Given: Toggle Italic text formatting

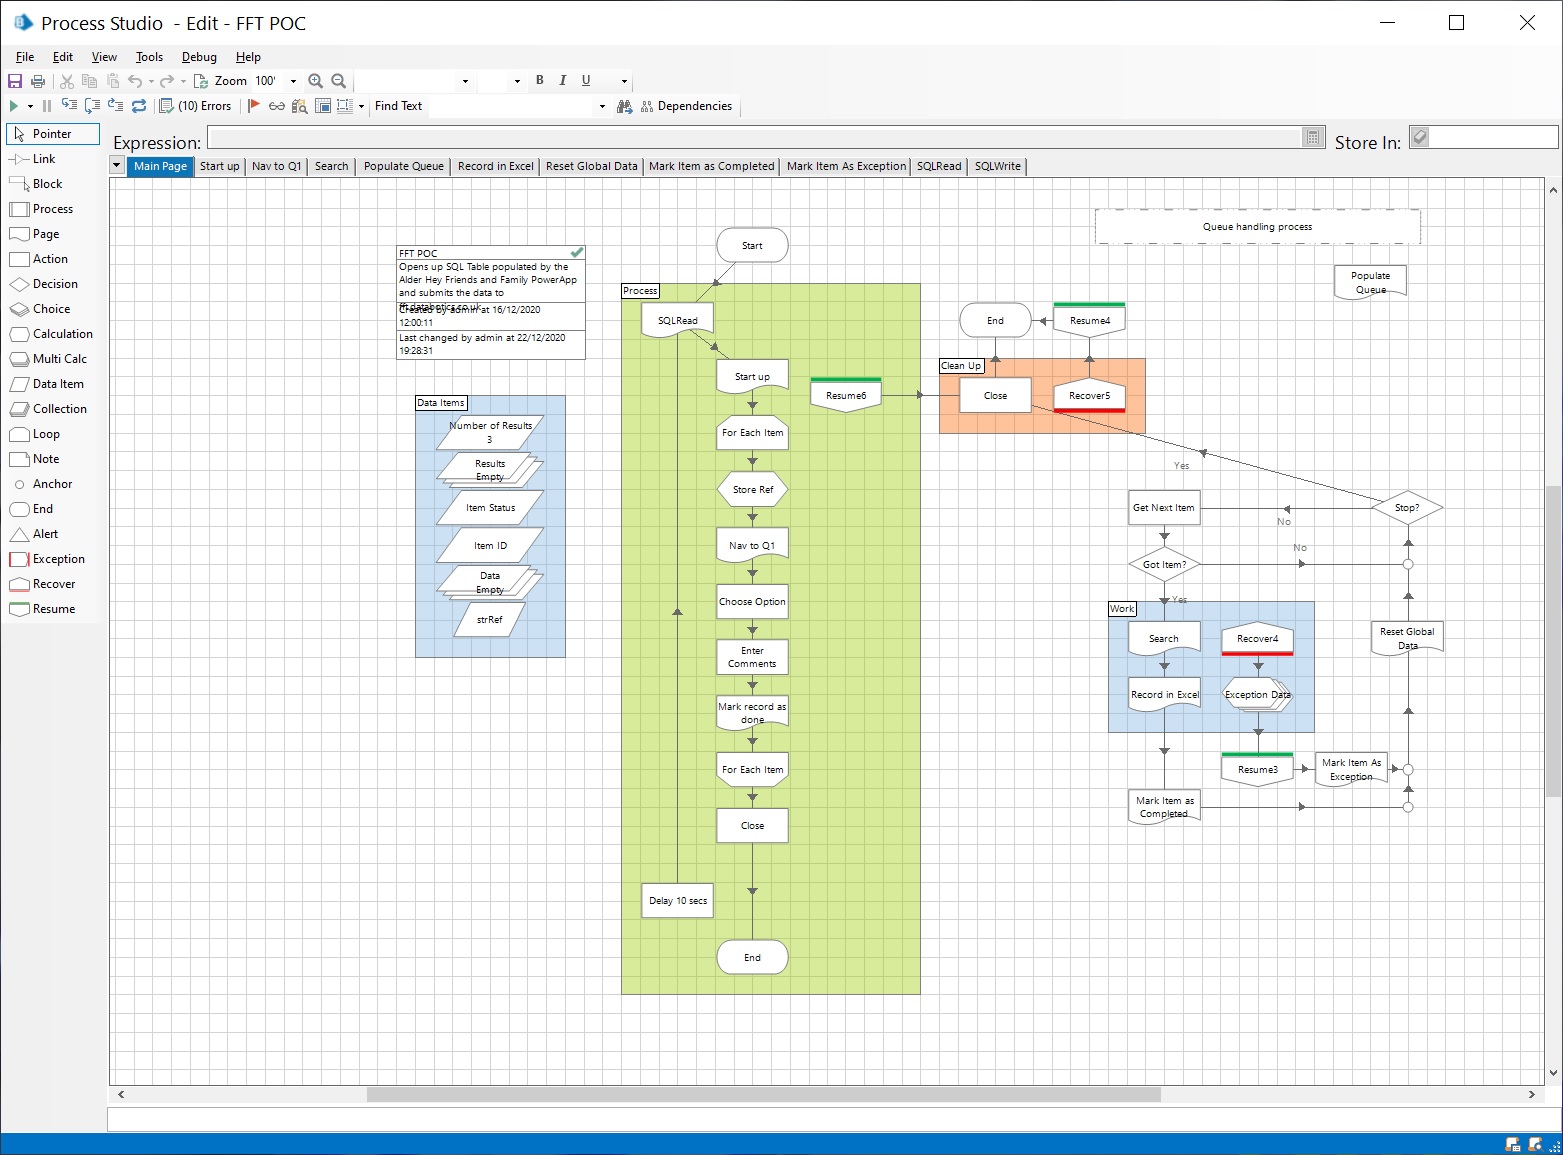Looking at the screenshot, I should pos(563,81).
